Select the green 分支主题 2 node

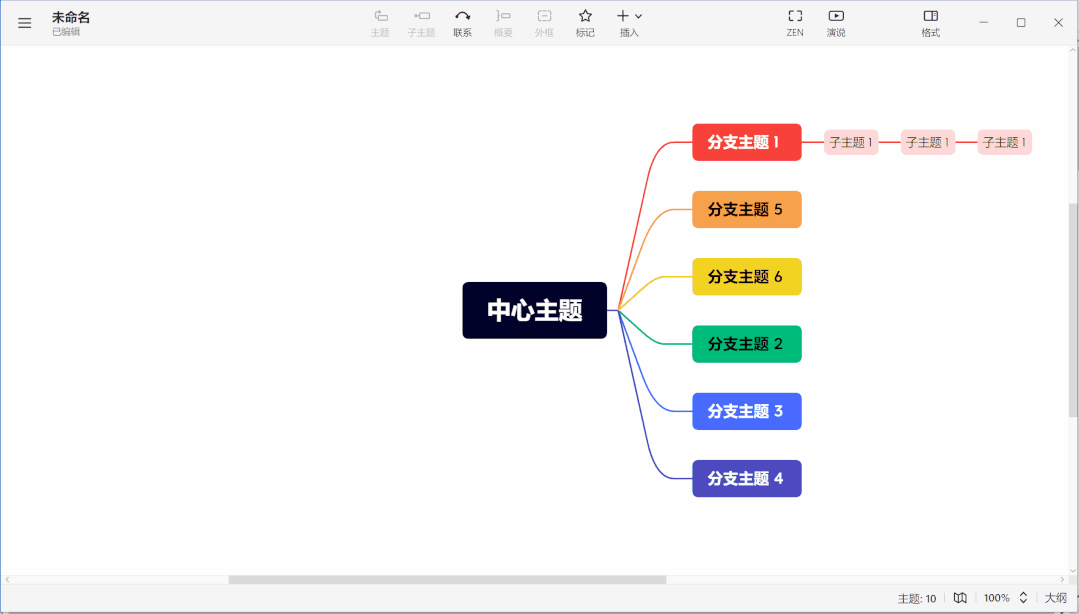pos(746,344)
